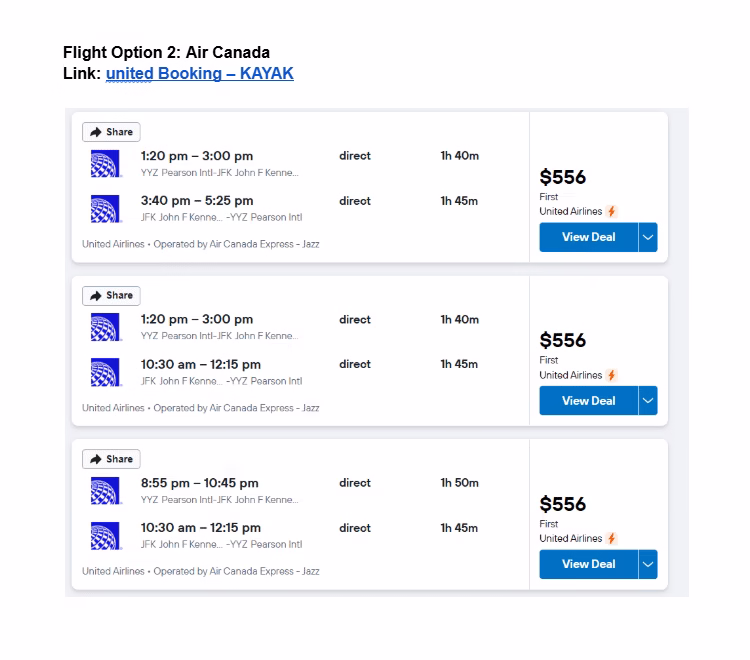Click lightning bolt icon in second price panel
Image resolution: width=750 pixels, height=660 pixels.
[x=611, y=375]
